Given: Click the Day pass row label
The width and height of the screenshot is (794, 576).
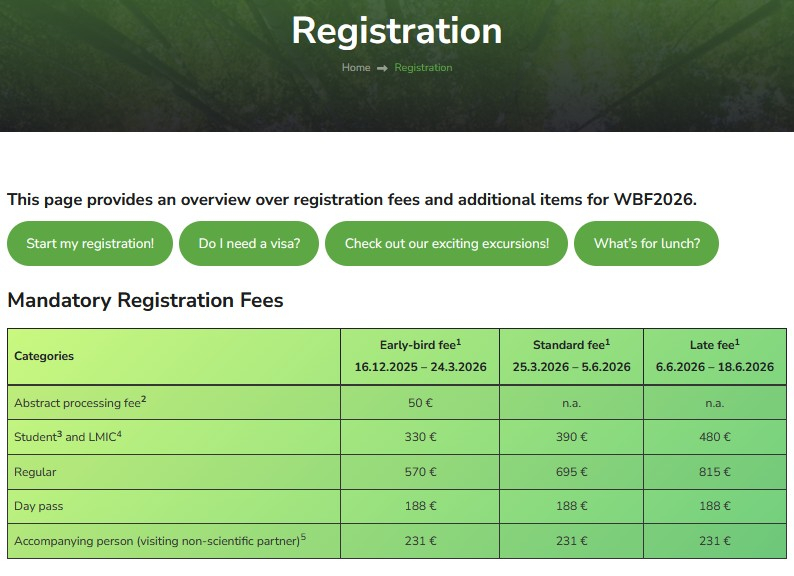Looking at the screenshot, I should [38, 506].
